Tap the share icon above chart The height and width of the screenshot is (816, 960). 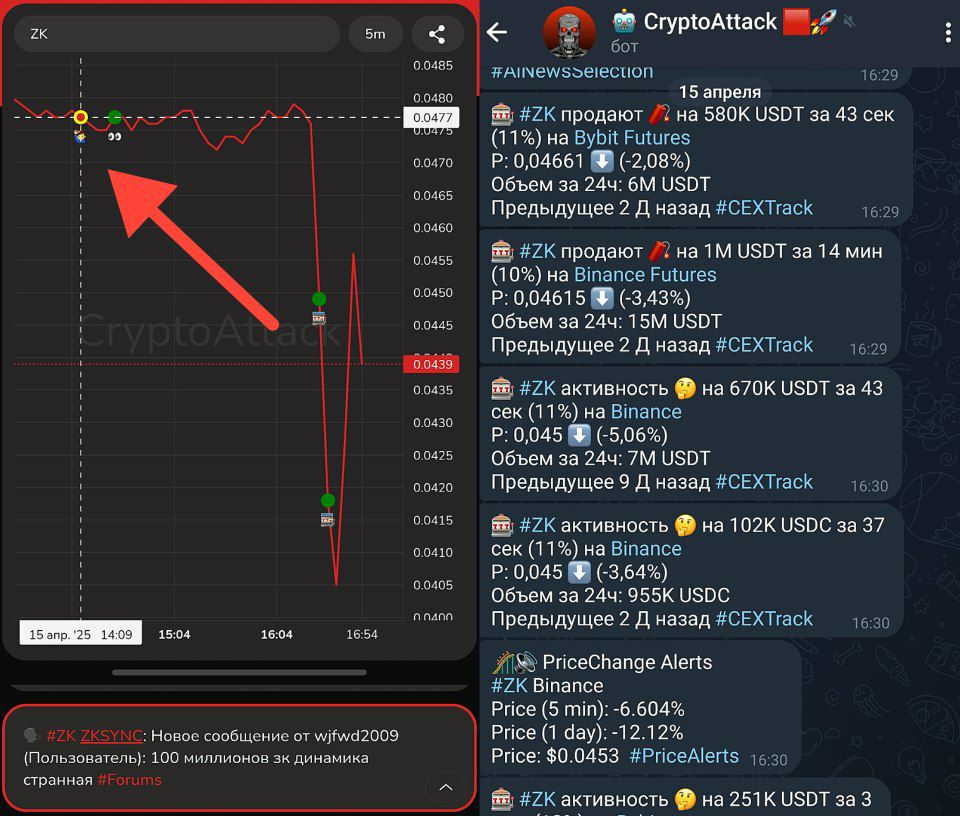coord(437,34)
